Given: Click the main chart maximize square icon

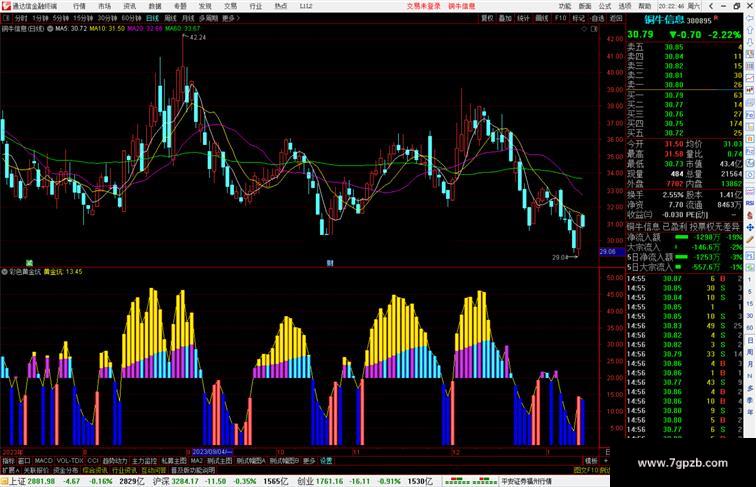Looking at the screenshot, I should click(x=594, y=29).
